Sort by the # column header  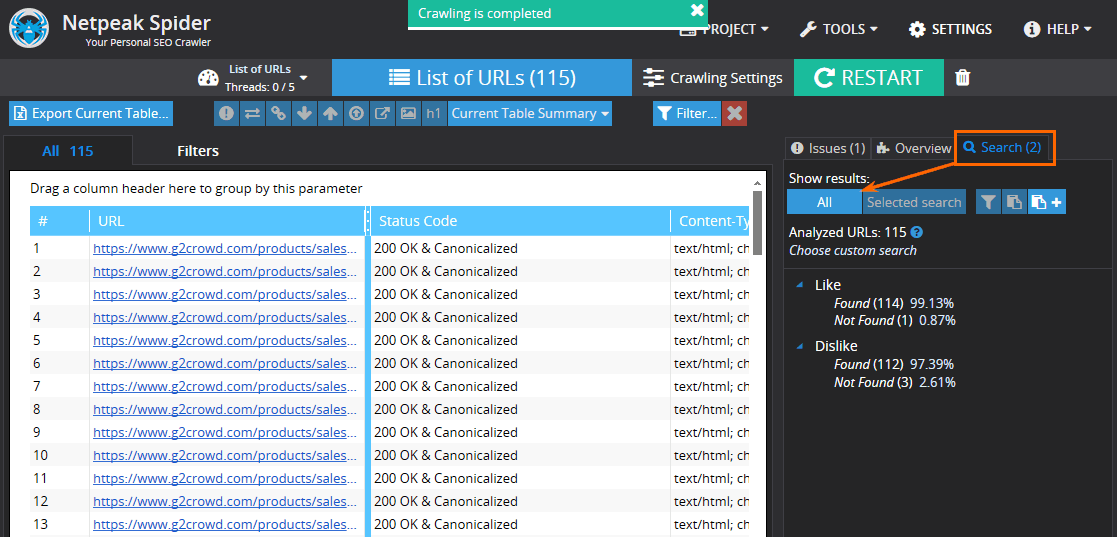coord(59,221)
